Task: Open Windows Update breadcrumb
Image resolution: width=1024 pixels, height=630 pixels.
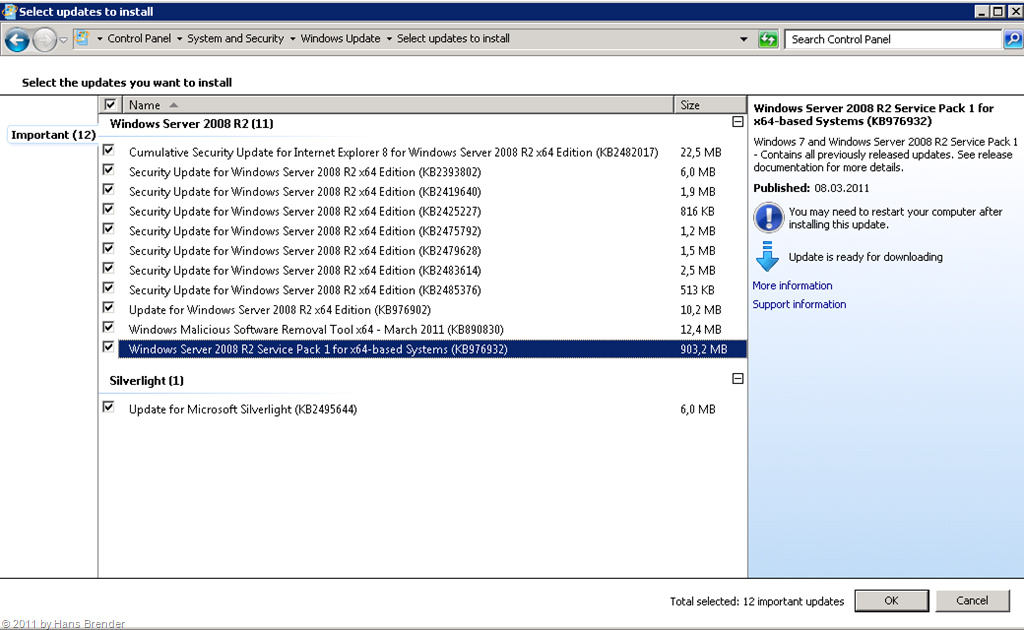Action: (x=340, y=39)
